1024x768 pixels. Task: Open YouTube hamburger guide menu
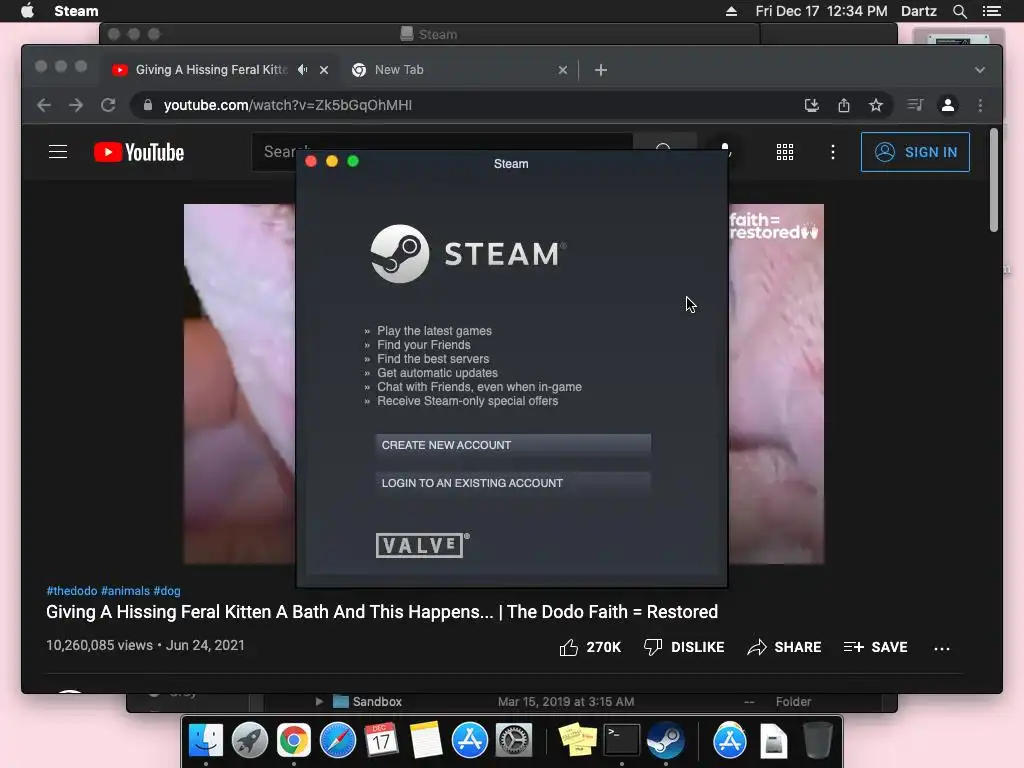point(58,152)
